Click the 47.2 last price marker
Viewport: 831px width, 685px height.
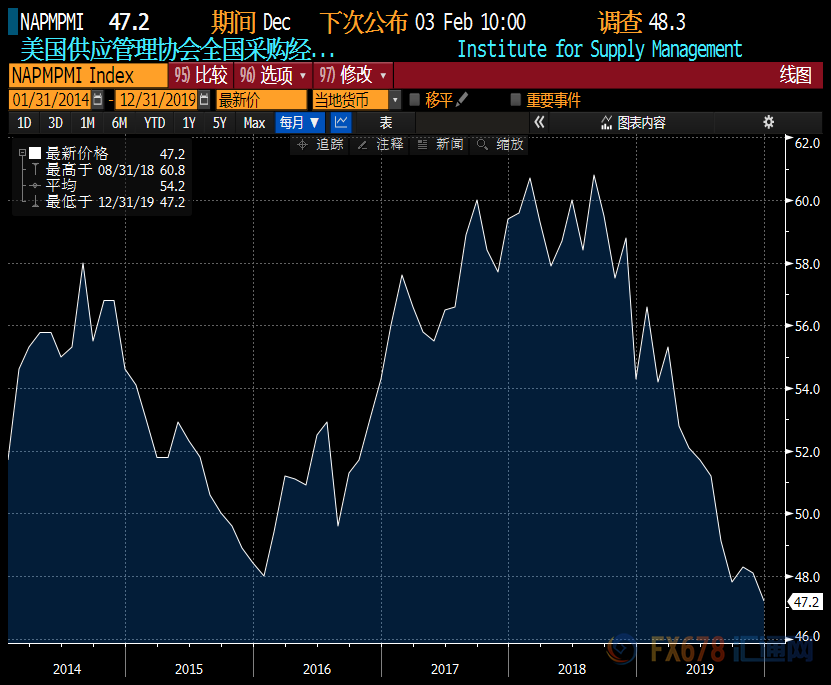[x=806, y=602]
